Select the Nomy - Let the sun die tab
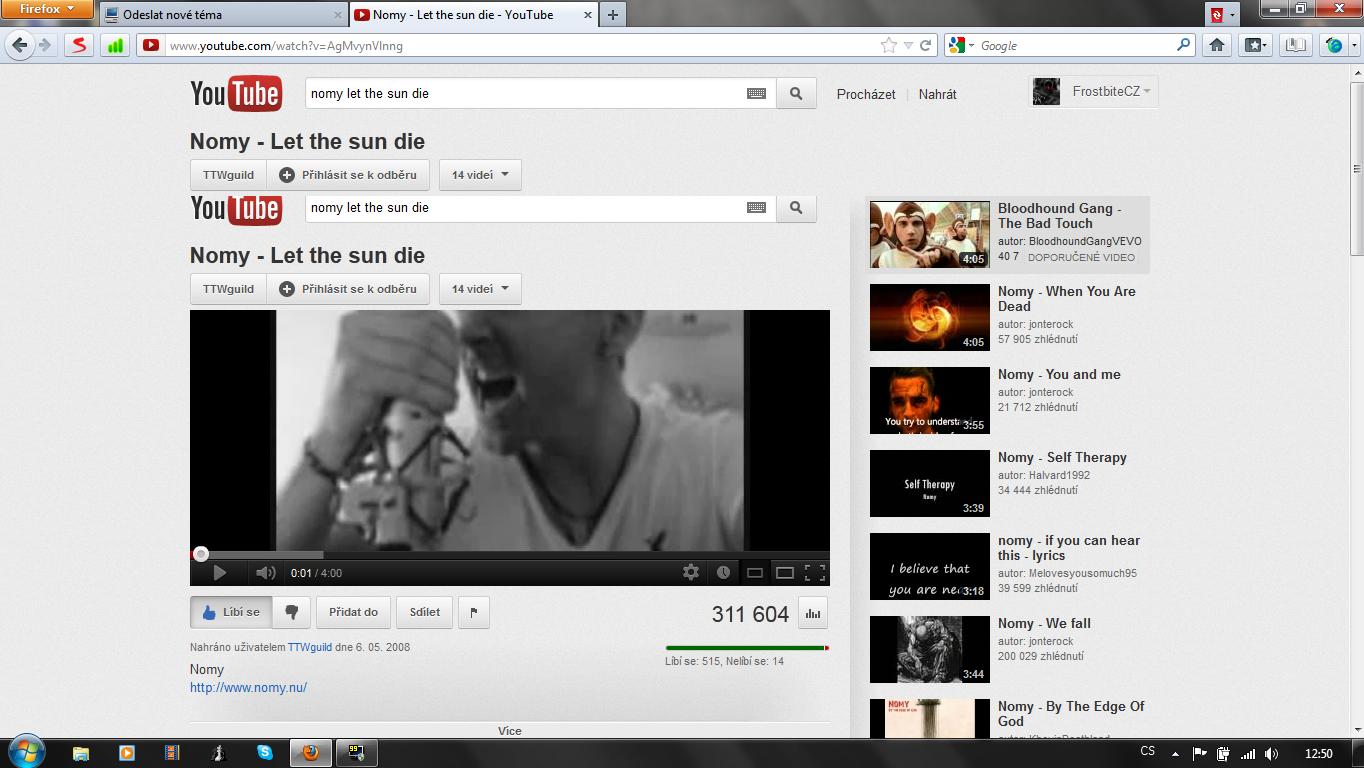1364x768 pixels. [x=472, y=15]
